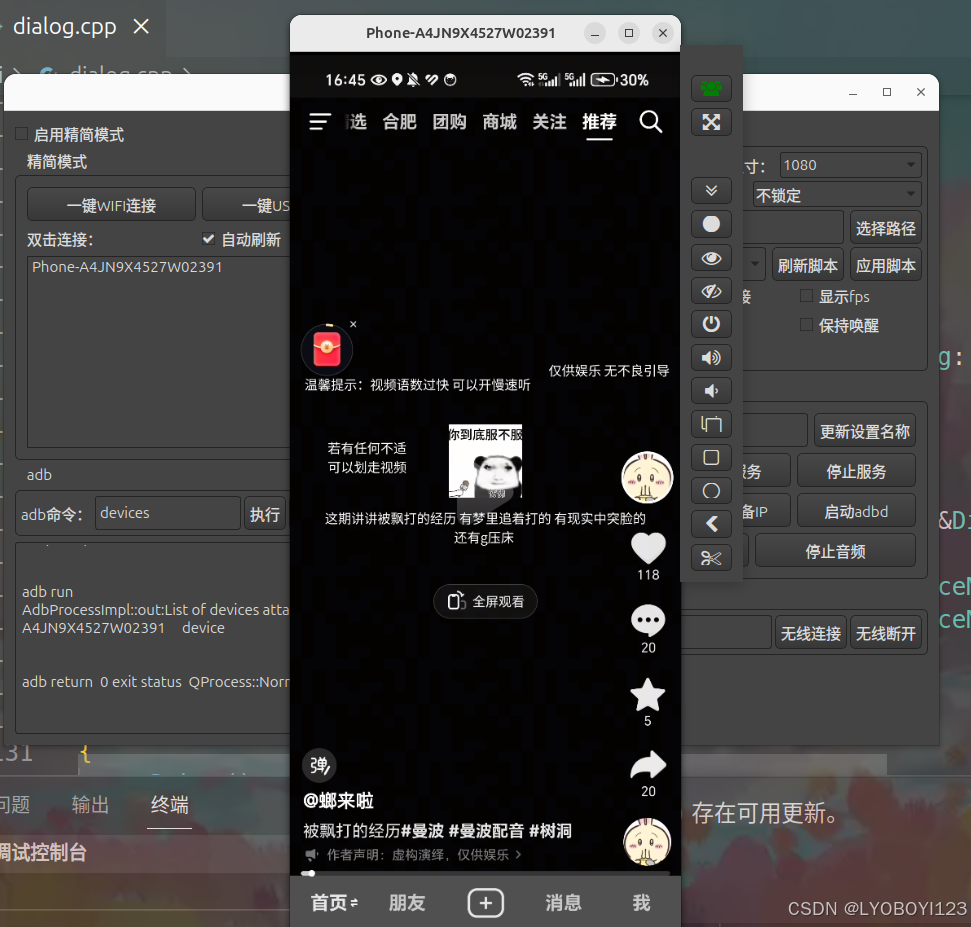Click the power button icon in side toolbar
Viewport: 971px width, 927px height.
[711, 324]
